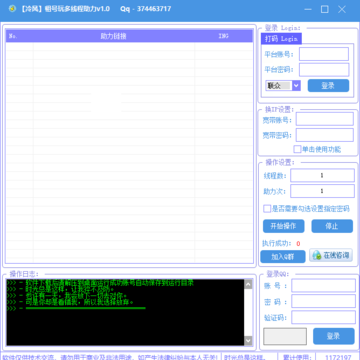The height and width of the screenshot is (360, 360).
Task: Click the 执行成功 count value 0
Action: click(x=298, y=244)
